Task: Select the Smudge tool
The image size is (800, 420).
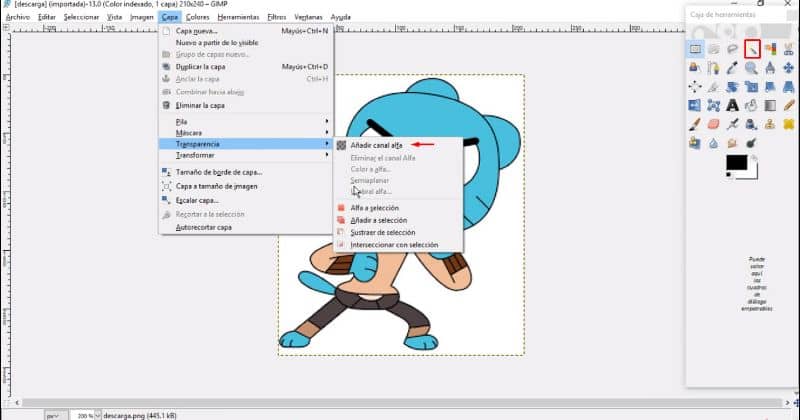Action: pyautogui.click(x=733, y=143)
